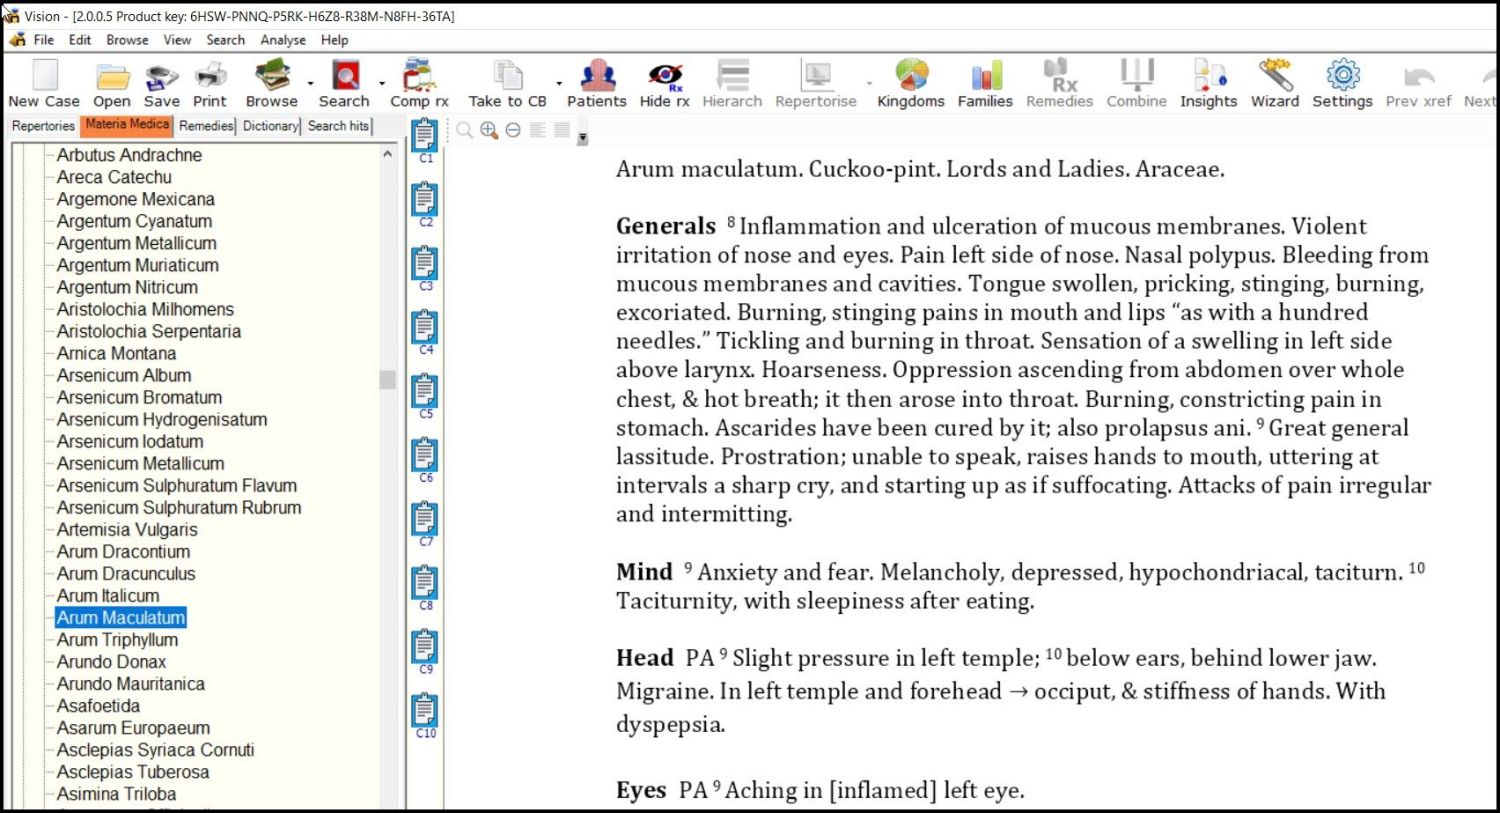Open the Families panel
The height and width of the screenshot is (813, 1500).
984,82
